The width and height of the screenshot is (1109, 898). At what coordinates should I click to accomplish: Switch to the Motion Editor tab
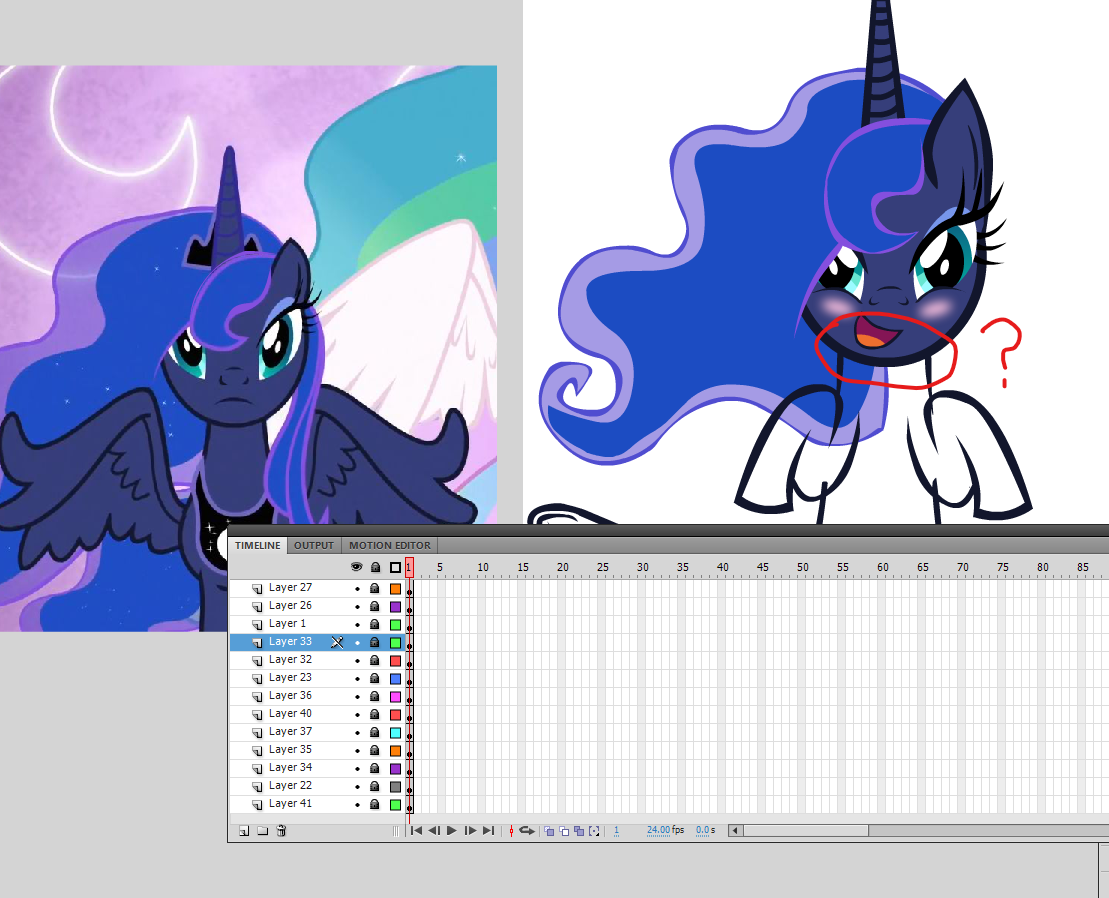(x=390, y=545)
